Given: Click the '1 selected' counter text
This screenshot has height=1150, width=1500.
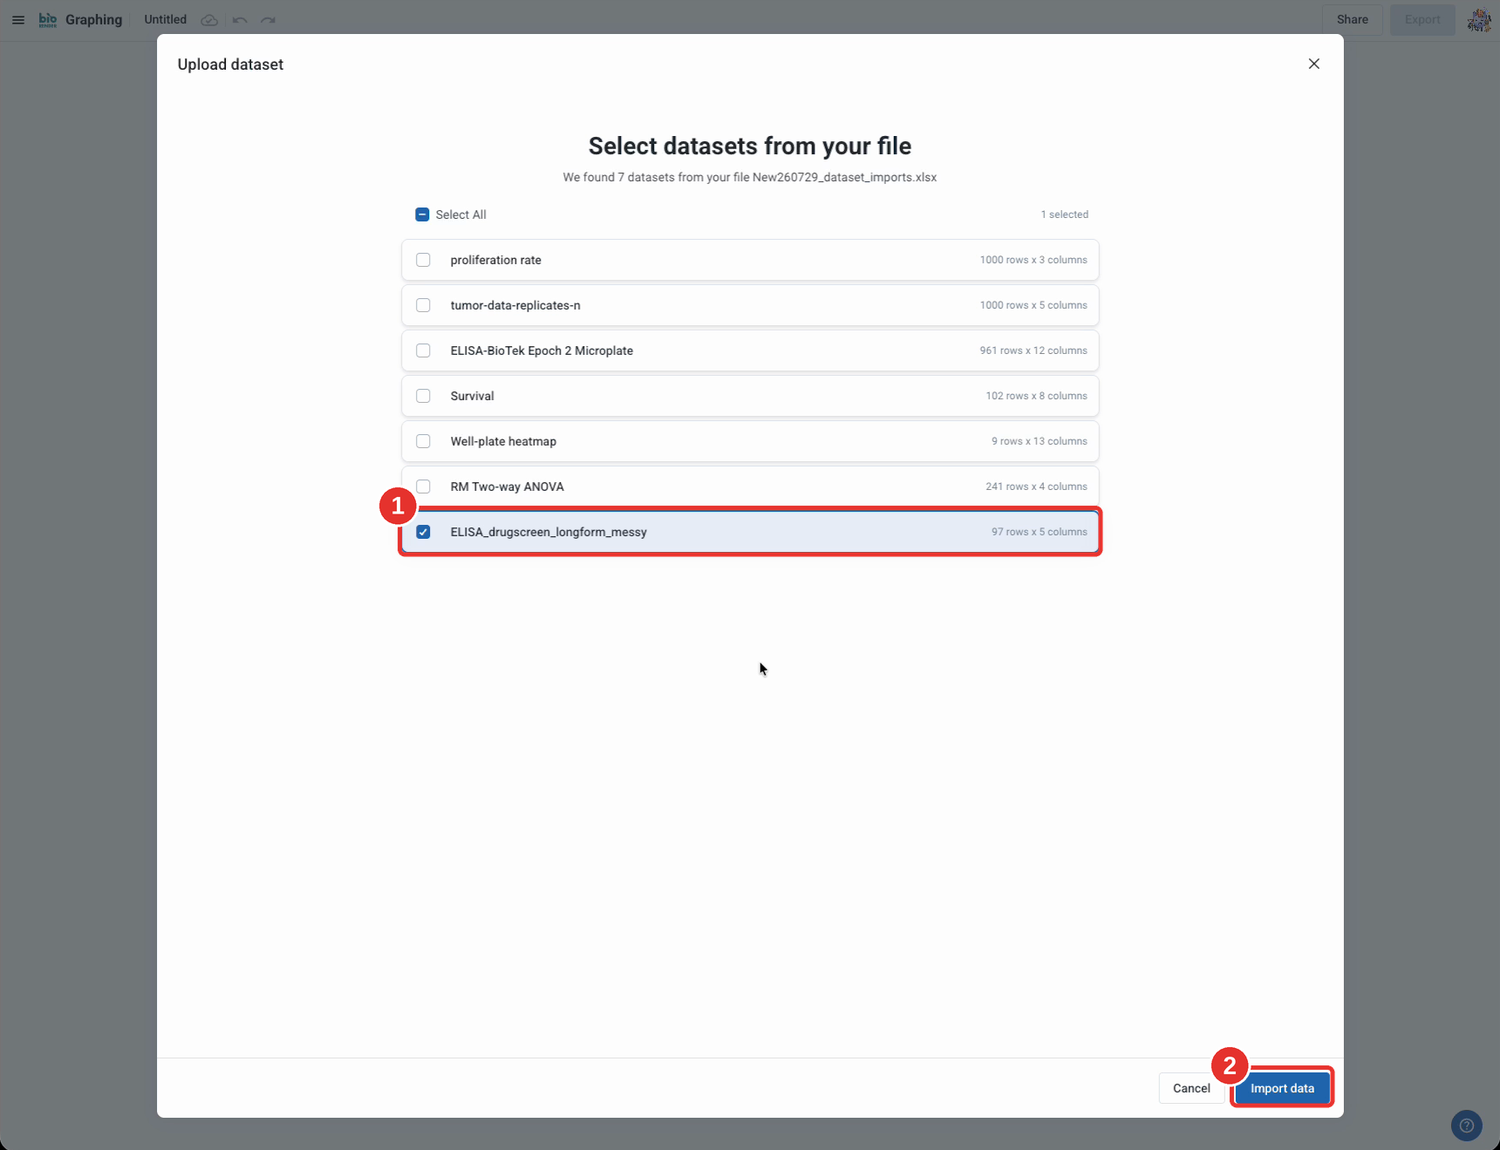Looking at the screenshot, I should tap(1064, 215).
